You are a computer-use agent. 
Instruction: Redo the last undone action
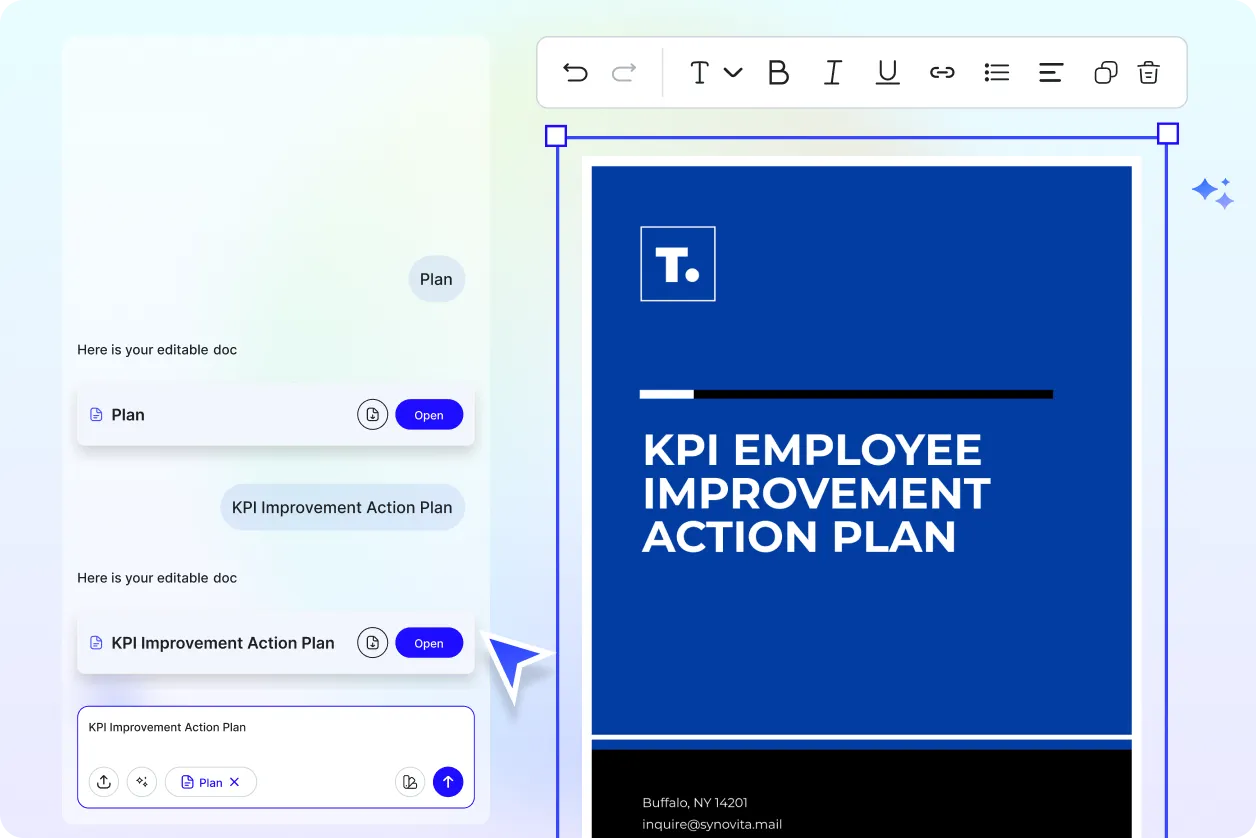(624, 72)
